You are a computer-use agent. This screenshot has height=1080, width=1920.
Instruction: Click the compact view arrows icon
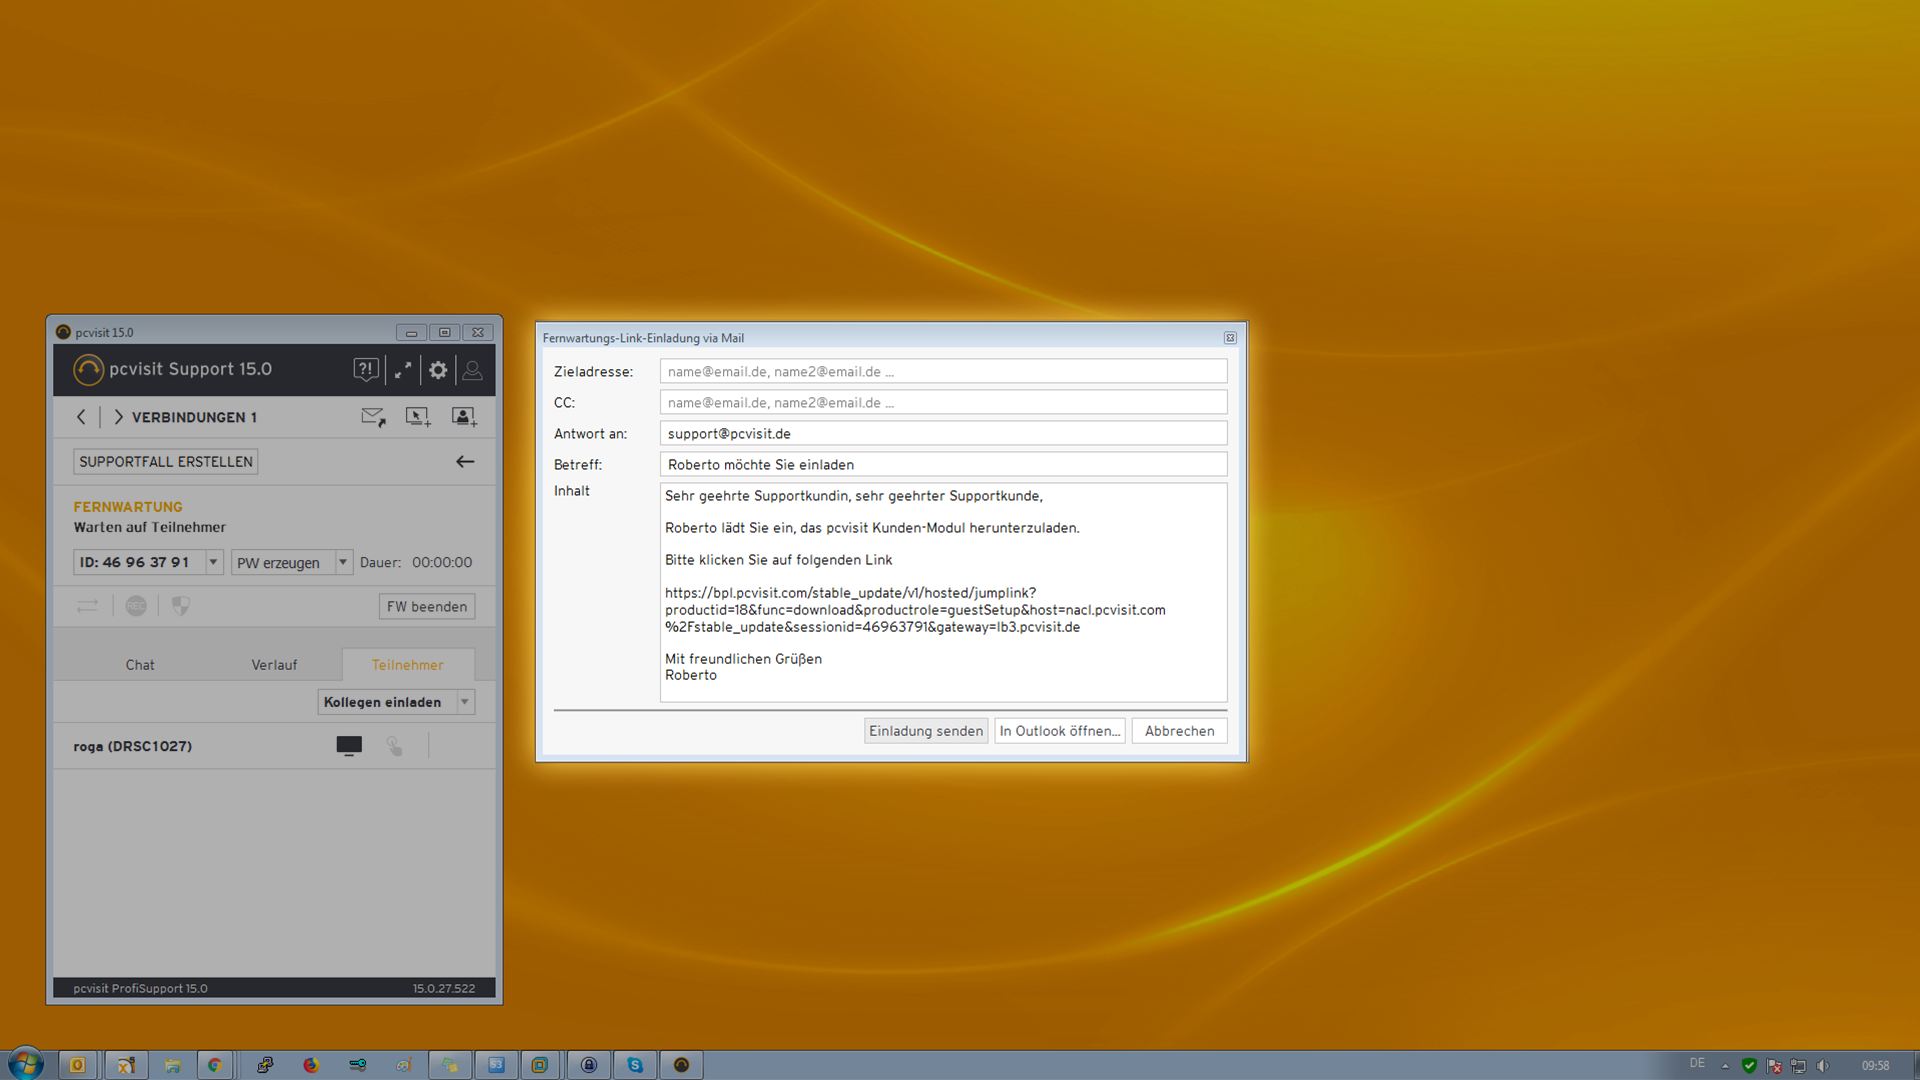tap(403, 370)
